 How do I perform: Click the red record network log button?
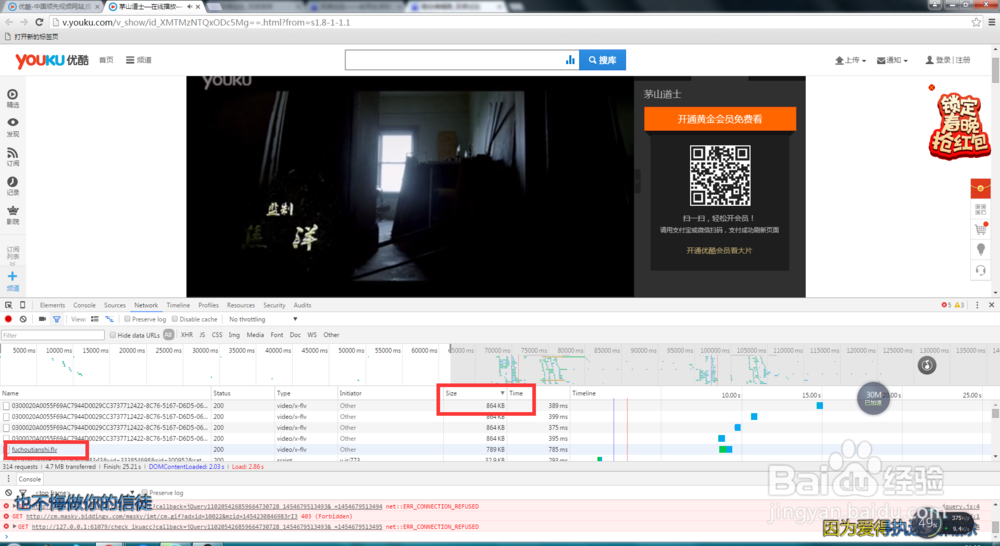[8, 319]
